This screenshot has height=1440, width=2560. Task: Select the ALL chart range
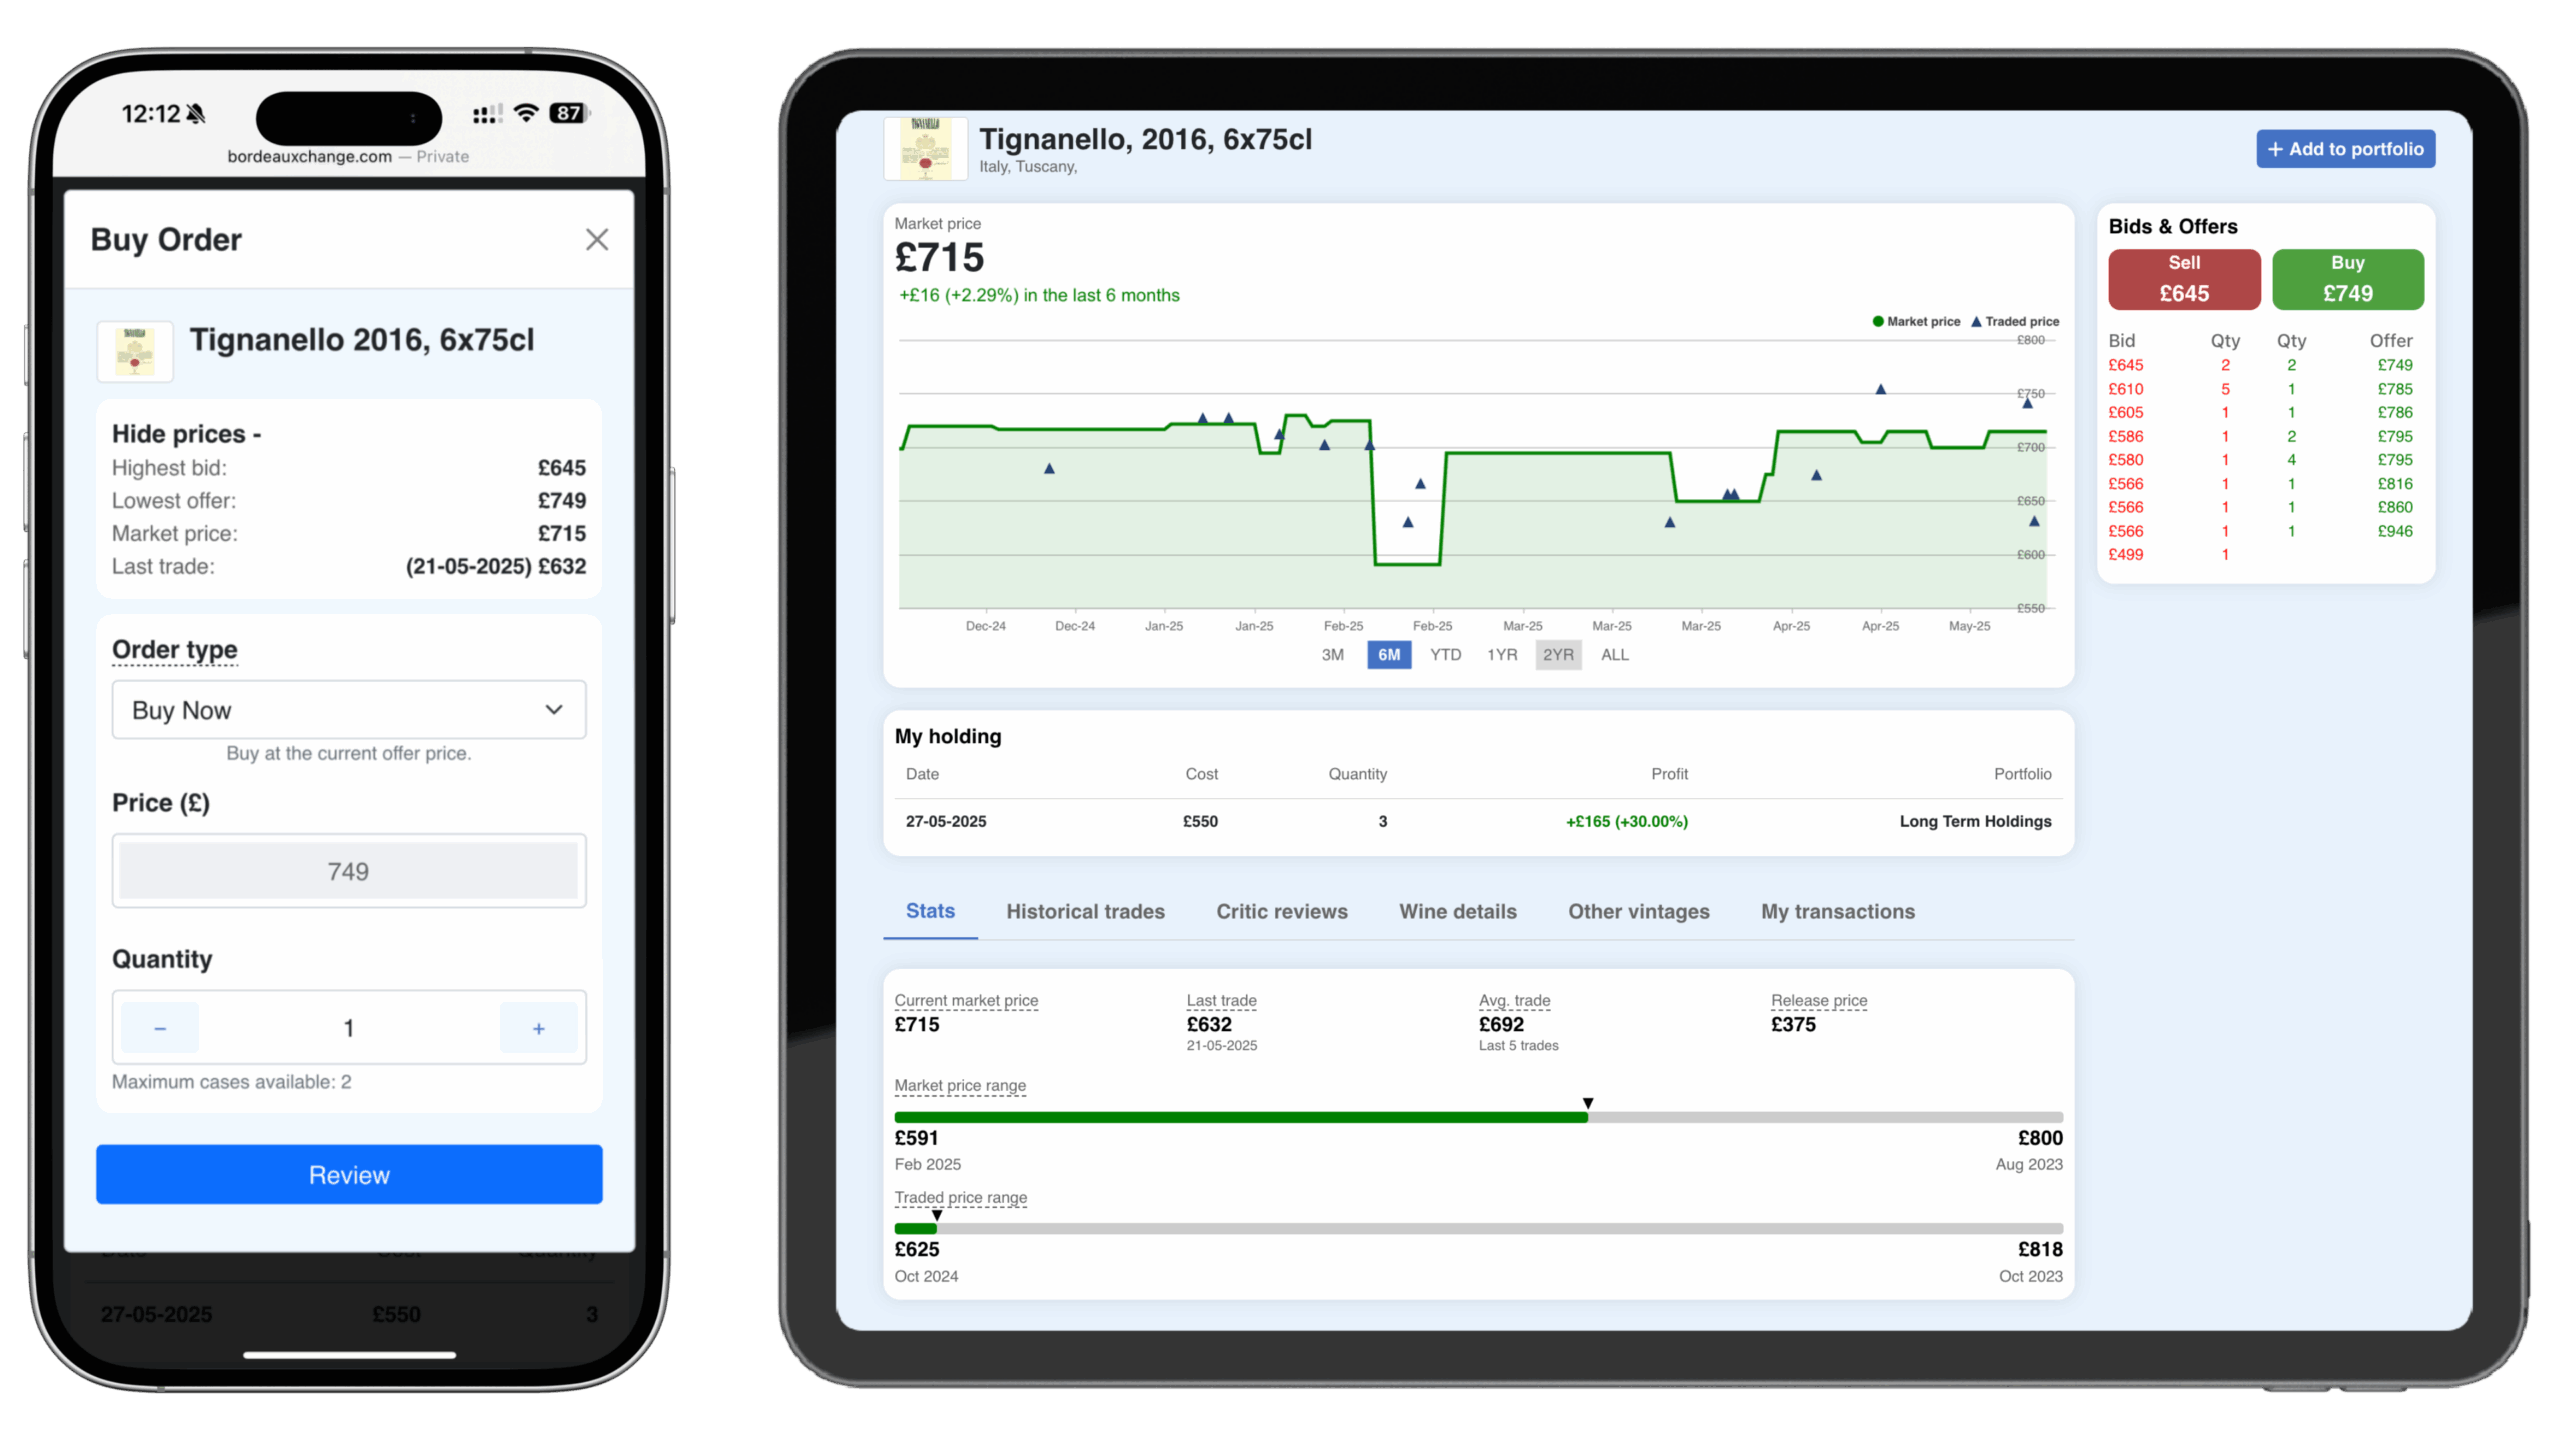click(x=1614, y=655)
